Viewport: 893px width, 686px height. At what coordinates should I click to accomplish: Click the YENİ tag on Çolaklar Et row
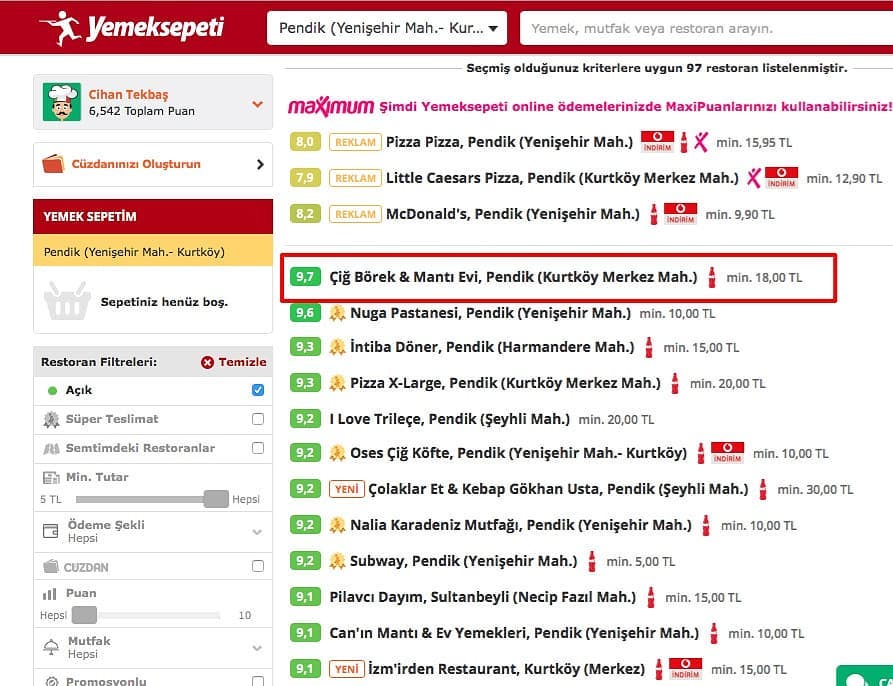click(347, 489)
